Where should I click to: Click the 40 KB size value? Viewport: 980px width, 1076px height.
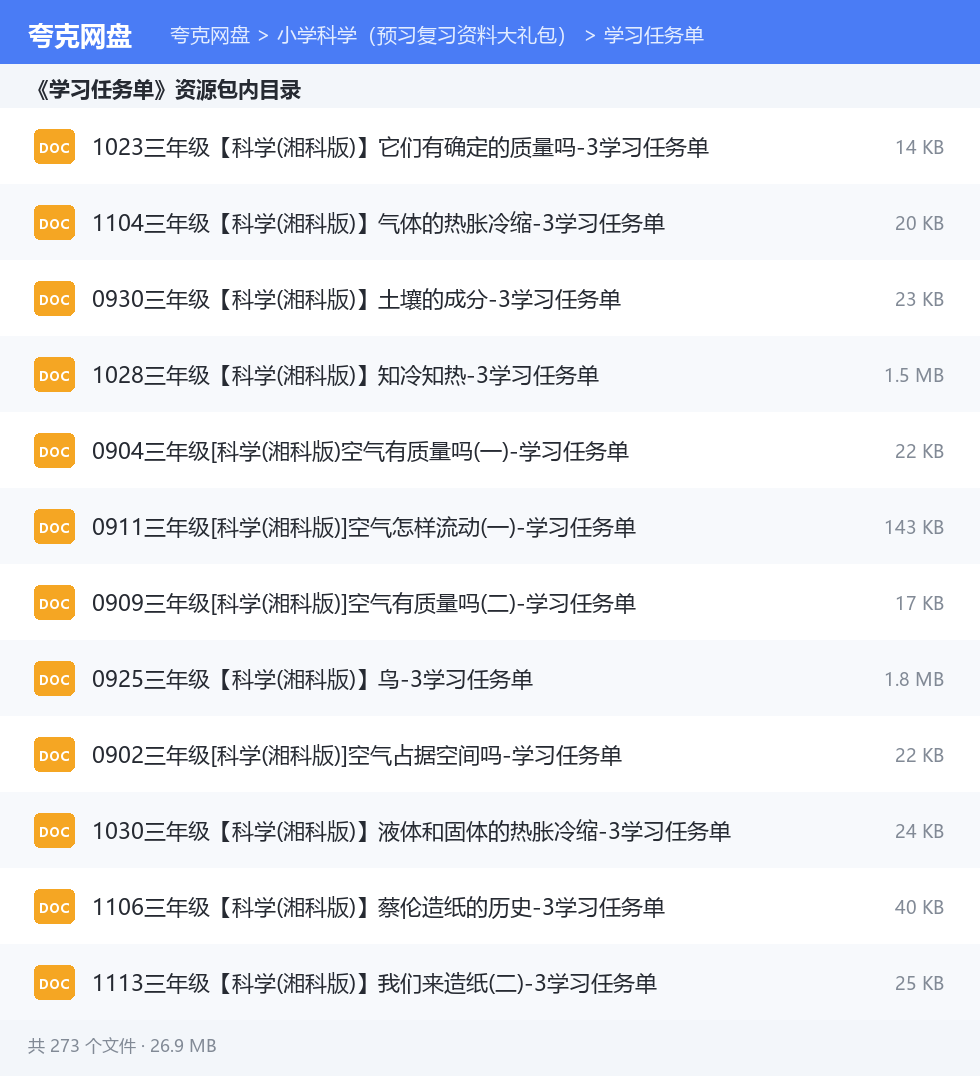pyautogui.click(x=920, y=907)
